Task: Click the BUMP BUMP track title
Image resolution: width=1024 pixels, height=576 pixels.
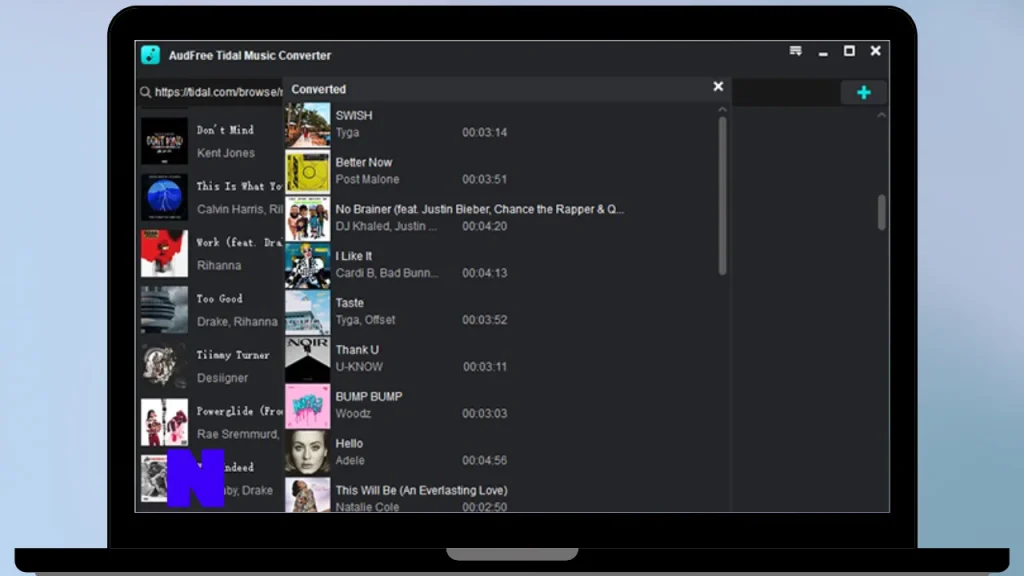Action: (369, 397)
